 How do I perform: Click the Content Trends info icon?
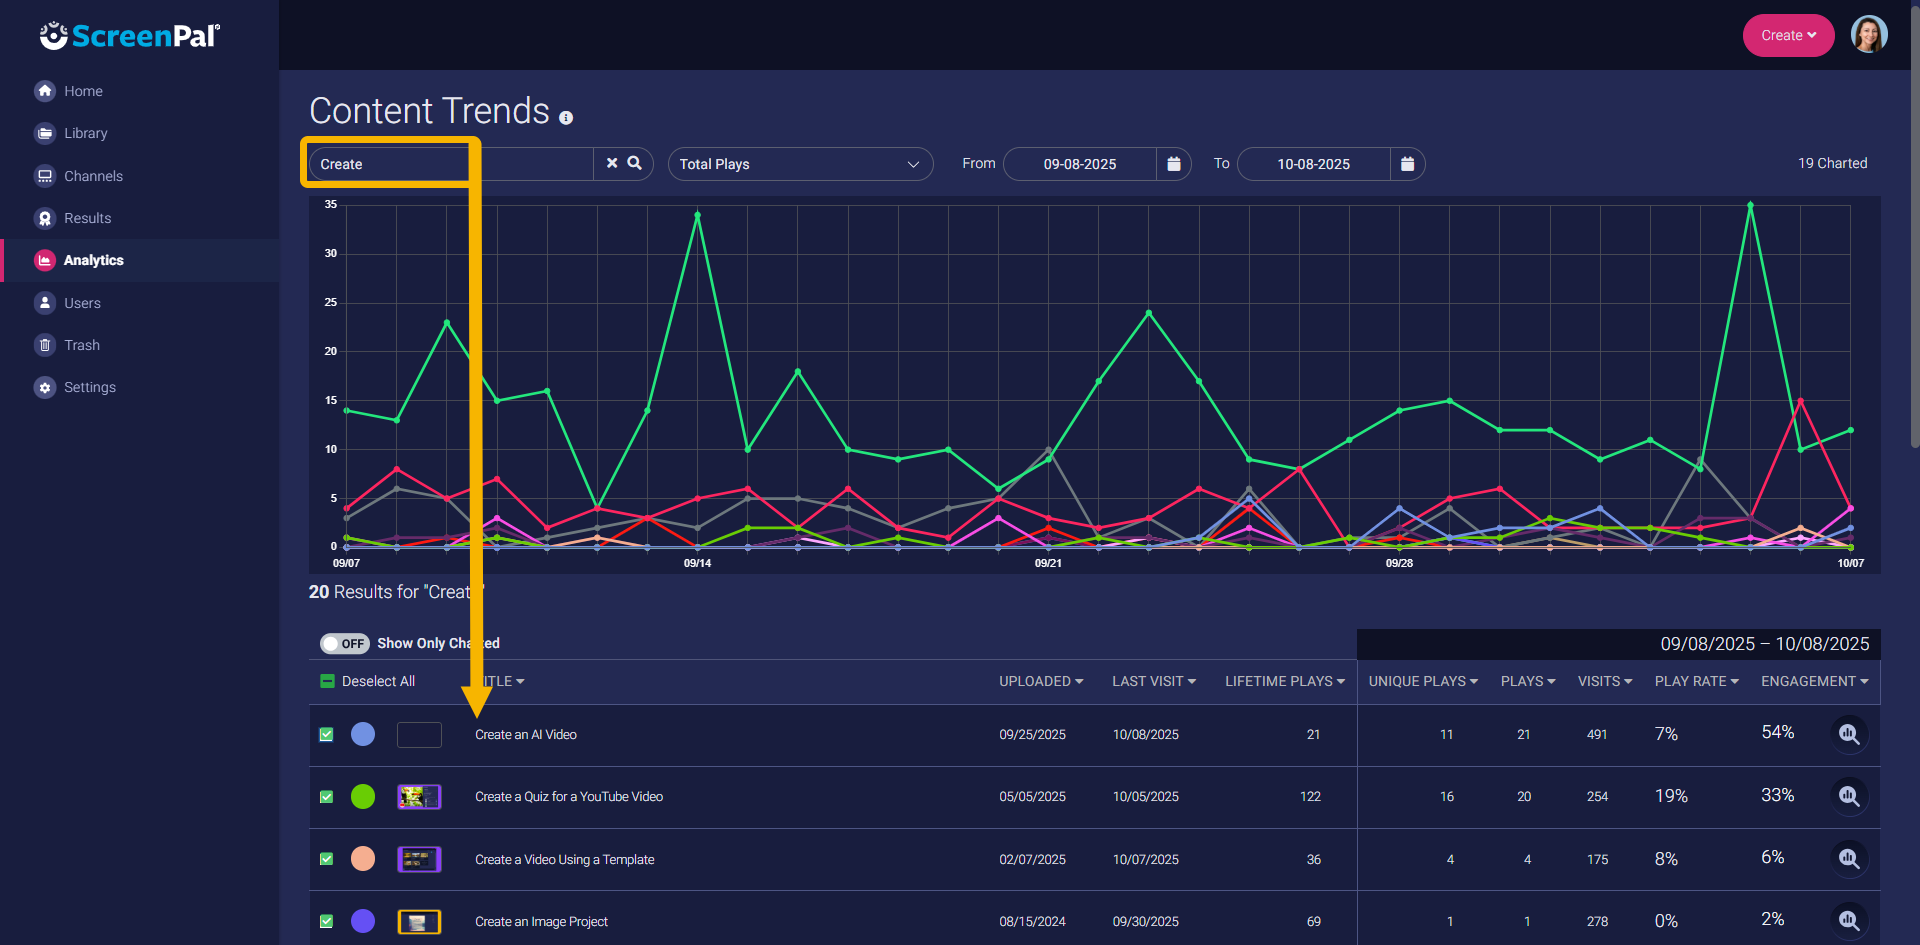(x=566, y=118)
